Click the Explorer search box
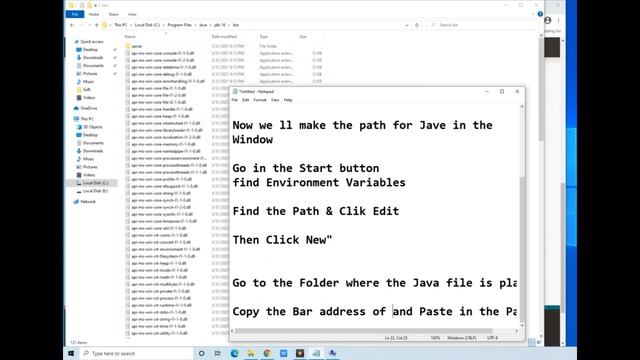This screenshot has width=640, height=360. click(484, 25)
